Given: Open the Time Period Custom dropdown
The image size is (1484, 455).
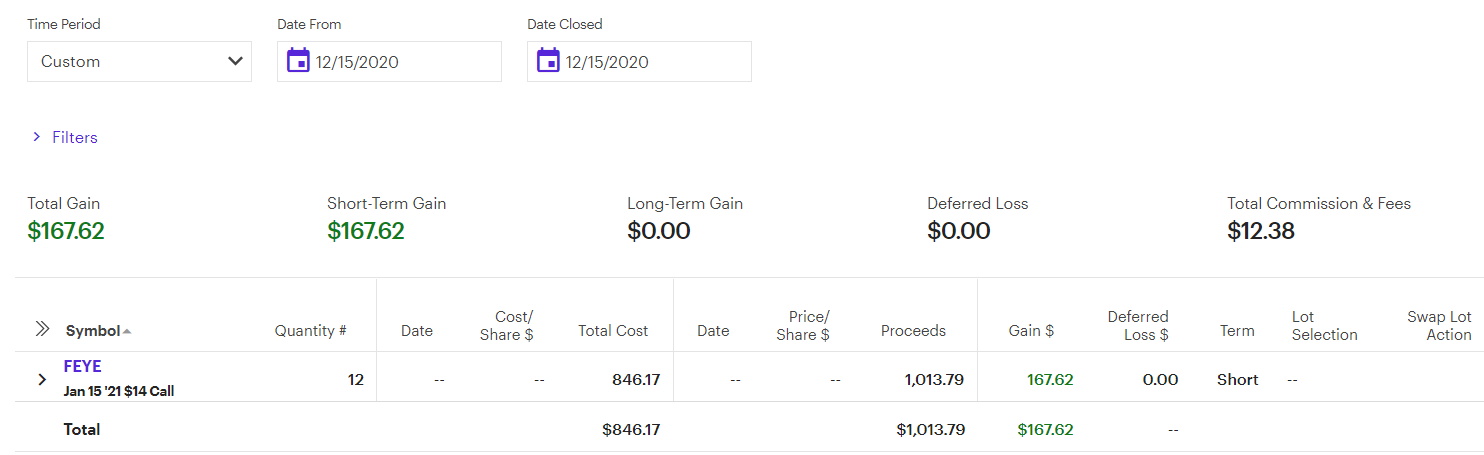Looking at the screenshot, I should [x=139, y=62].
